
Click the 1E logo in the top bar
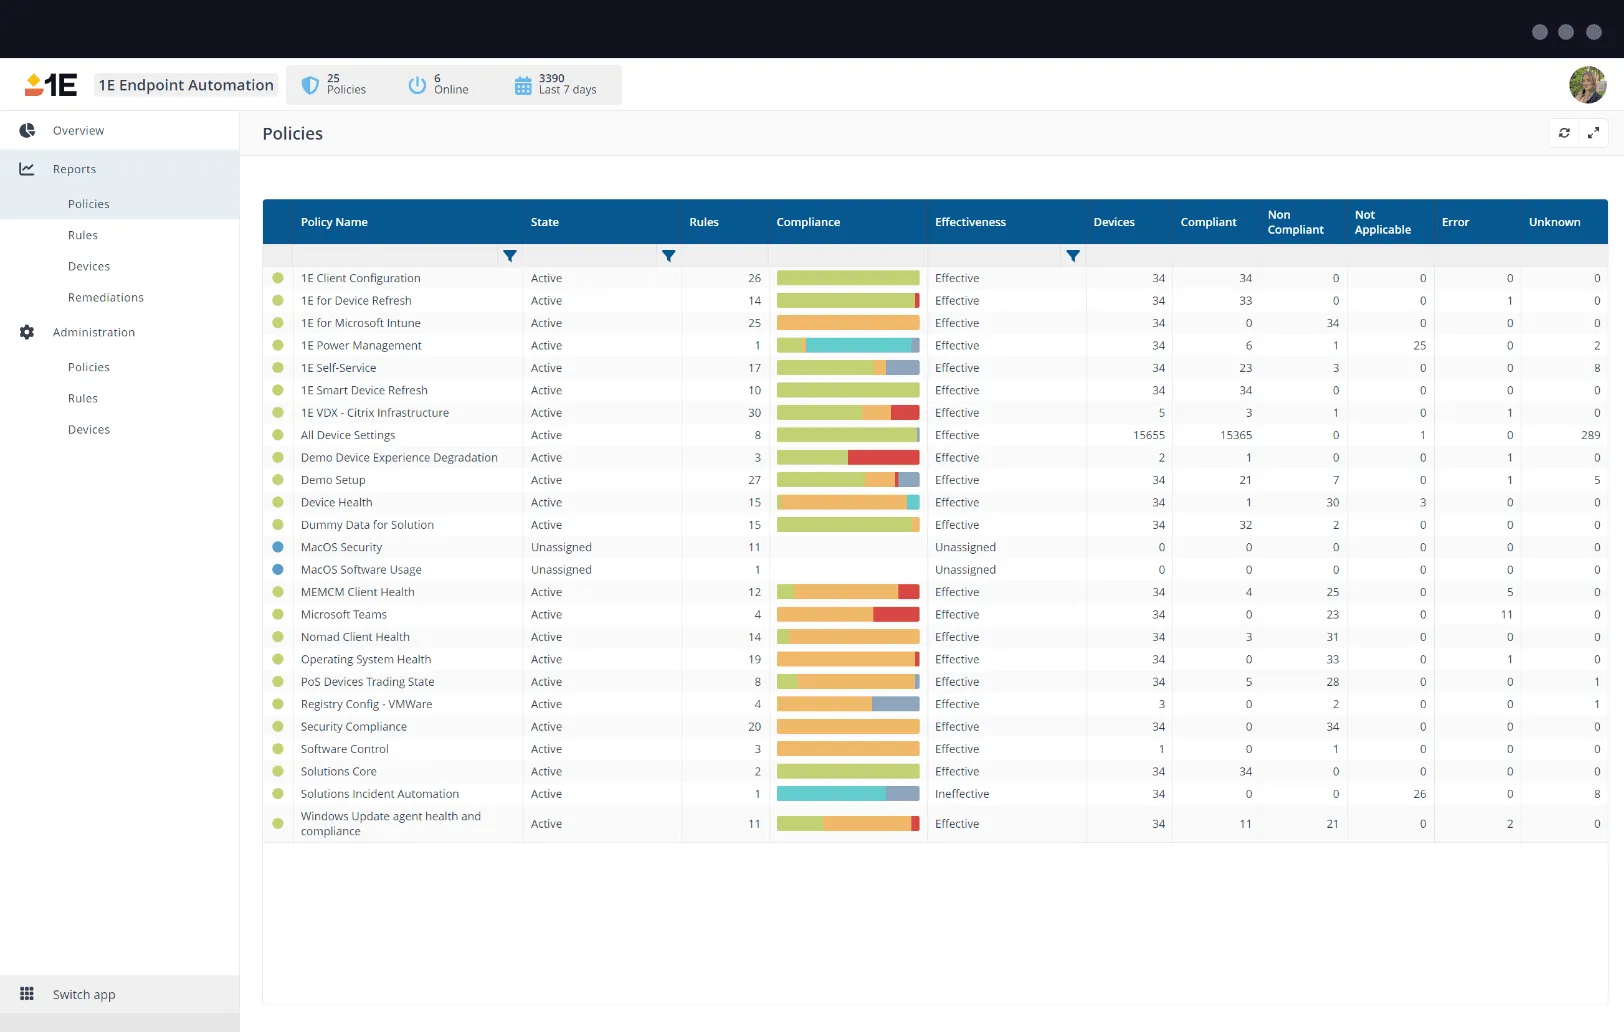[x=52, y=84]
